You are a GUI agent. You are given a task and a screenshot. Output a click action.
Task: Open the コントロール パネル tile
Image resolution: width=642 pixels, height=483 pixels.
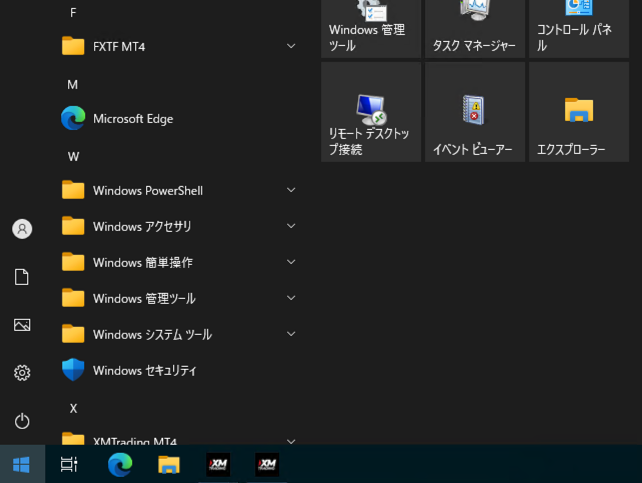(x=579, y=29)
